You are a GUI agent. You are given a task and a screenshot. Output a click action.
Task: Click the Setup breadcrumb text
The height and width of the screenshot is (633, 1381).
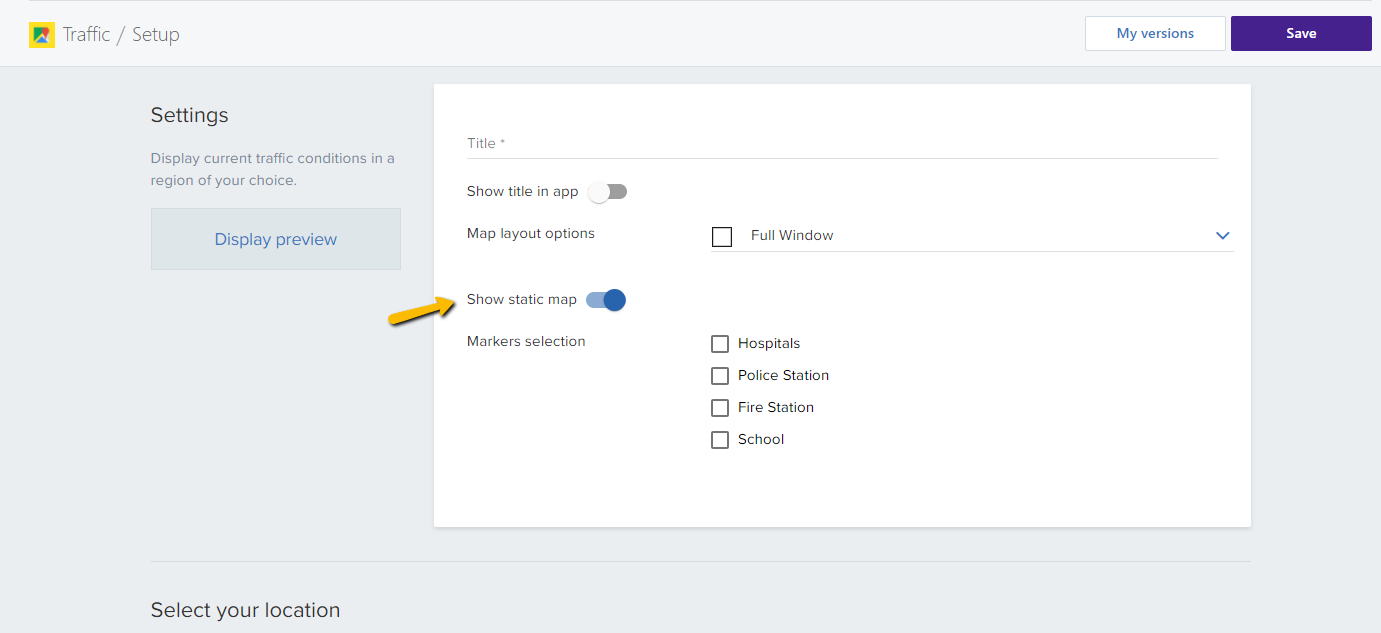pos(156,35)
